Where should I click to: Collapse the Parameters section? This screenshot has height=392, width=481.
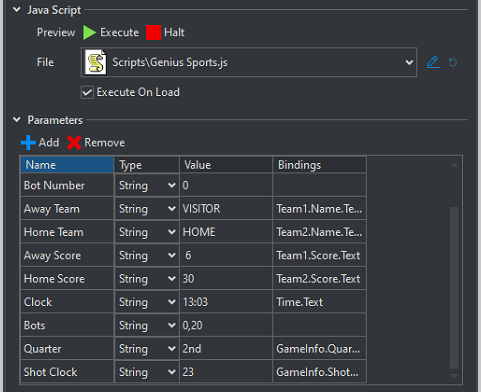(17, 119)
